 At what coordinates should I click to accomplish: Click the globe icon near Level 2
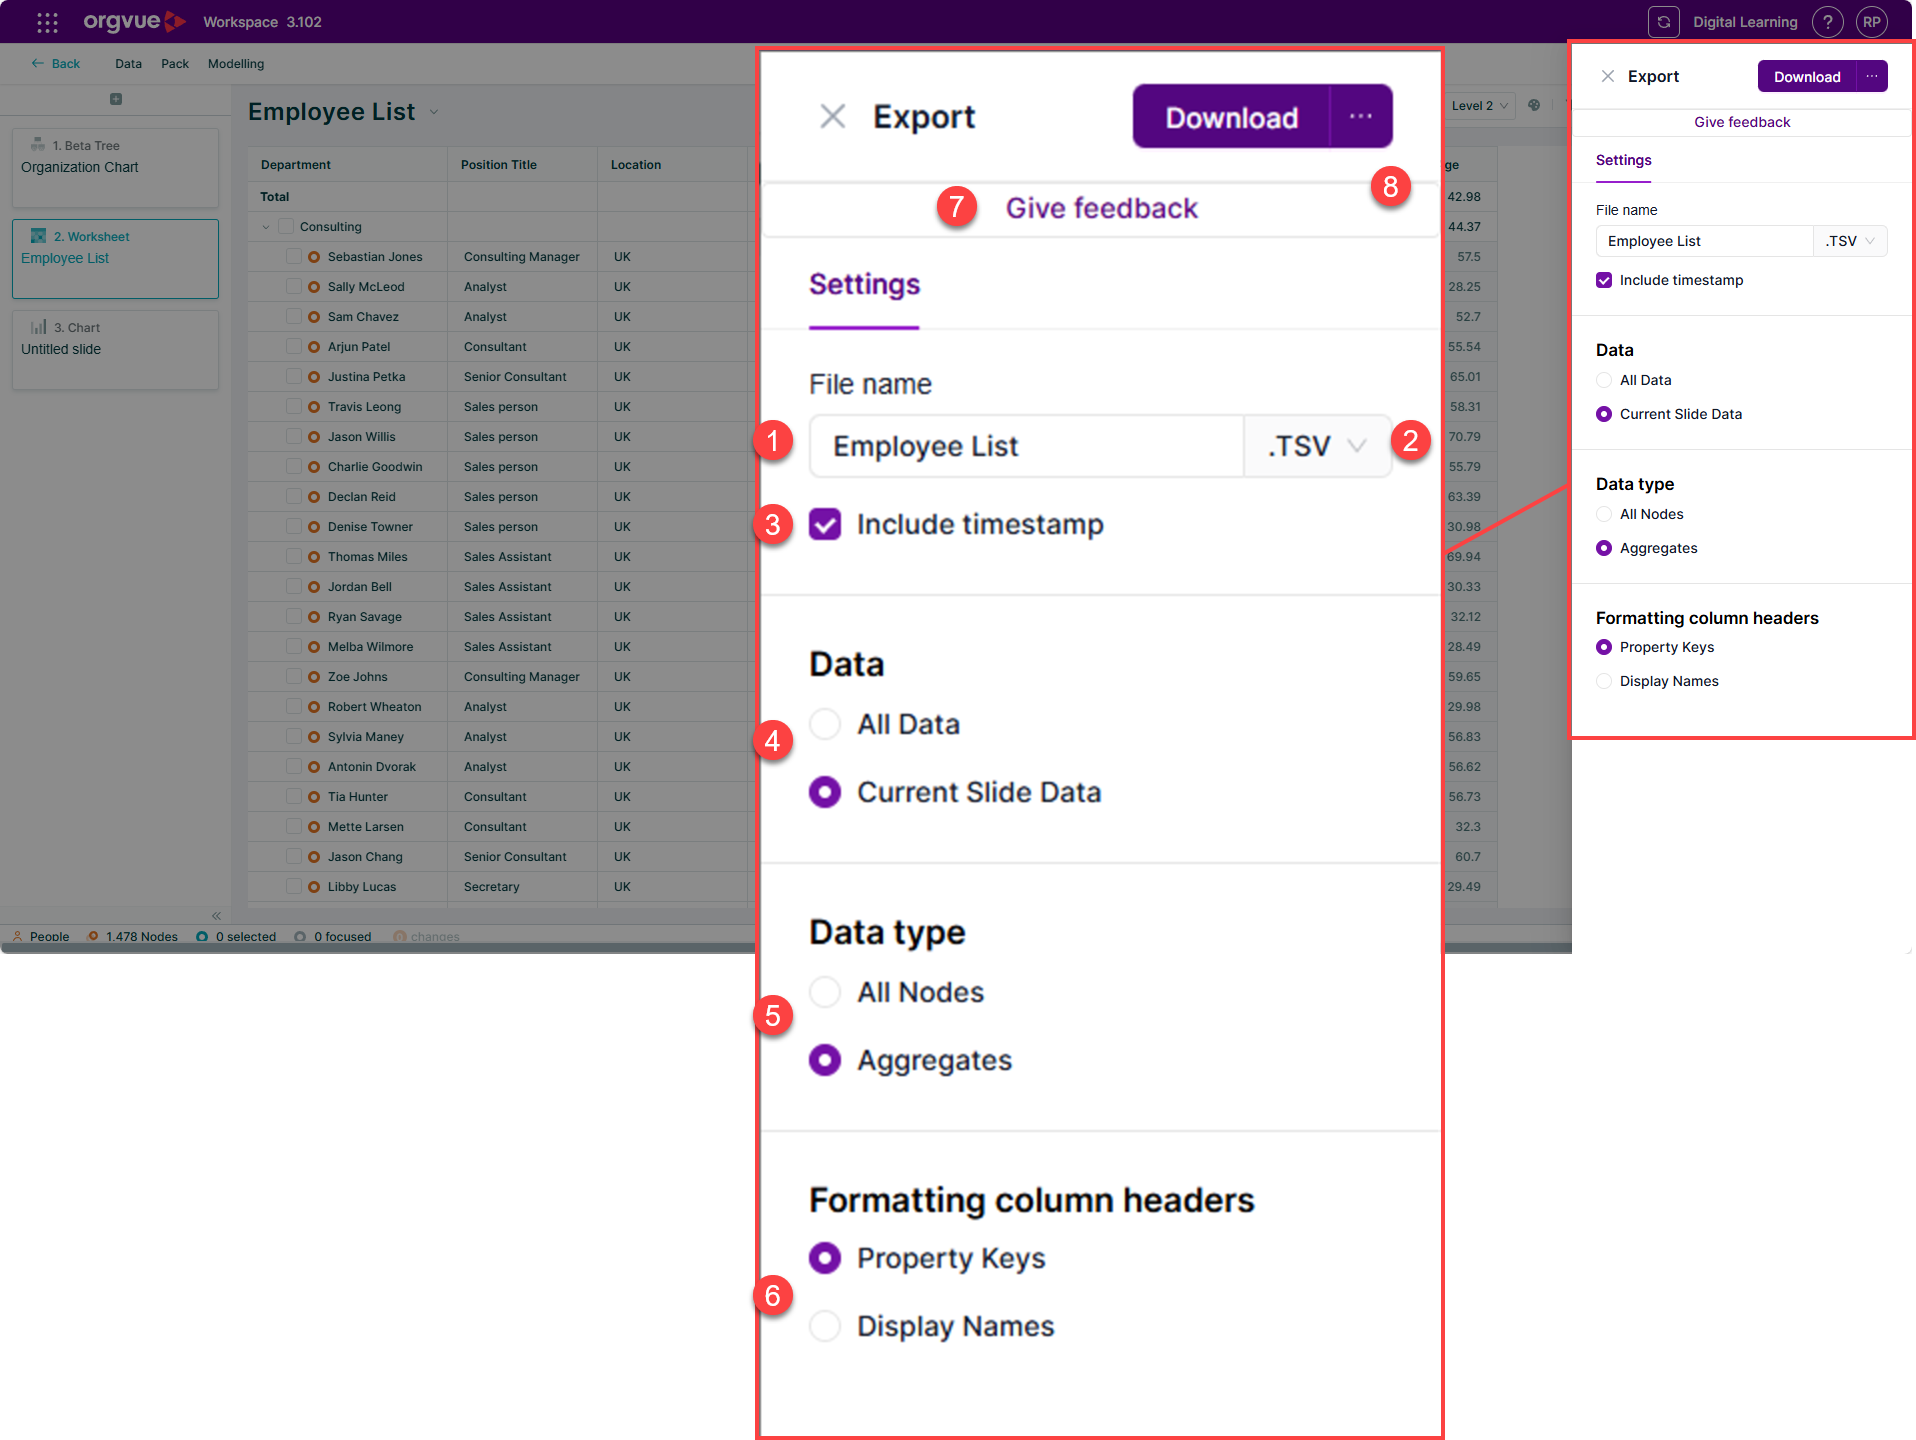(x=1534, y=105)
